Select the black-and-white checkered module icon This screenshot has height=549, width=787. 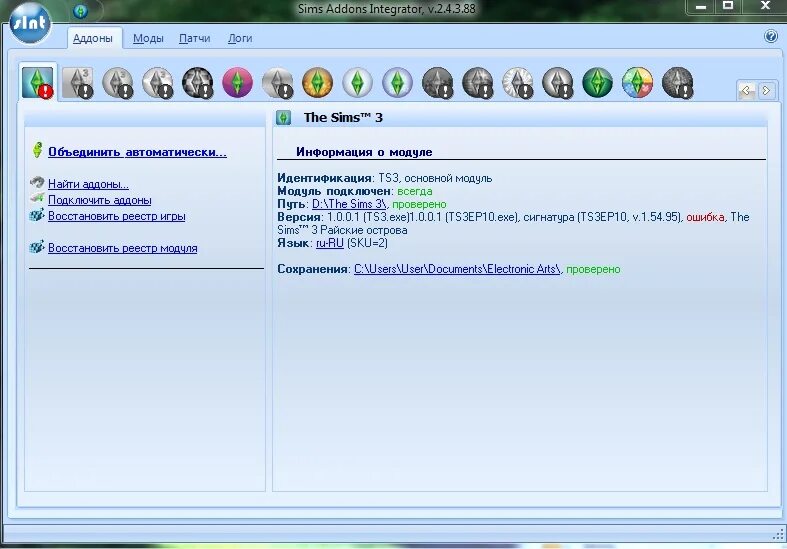[198, 82]
